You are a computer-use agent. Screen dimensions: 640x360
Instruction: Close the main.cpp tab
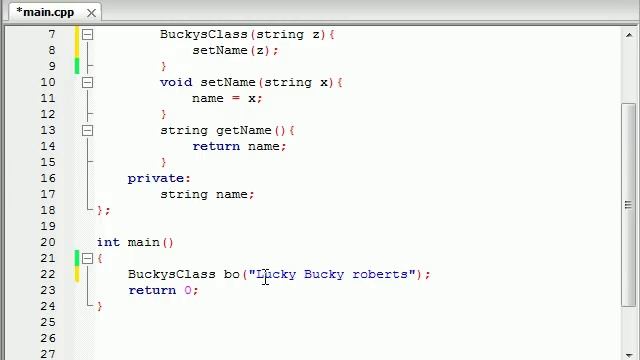pos(91,13)
